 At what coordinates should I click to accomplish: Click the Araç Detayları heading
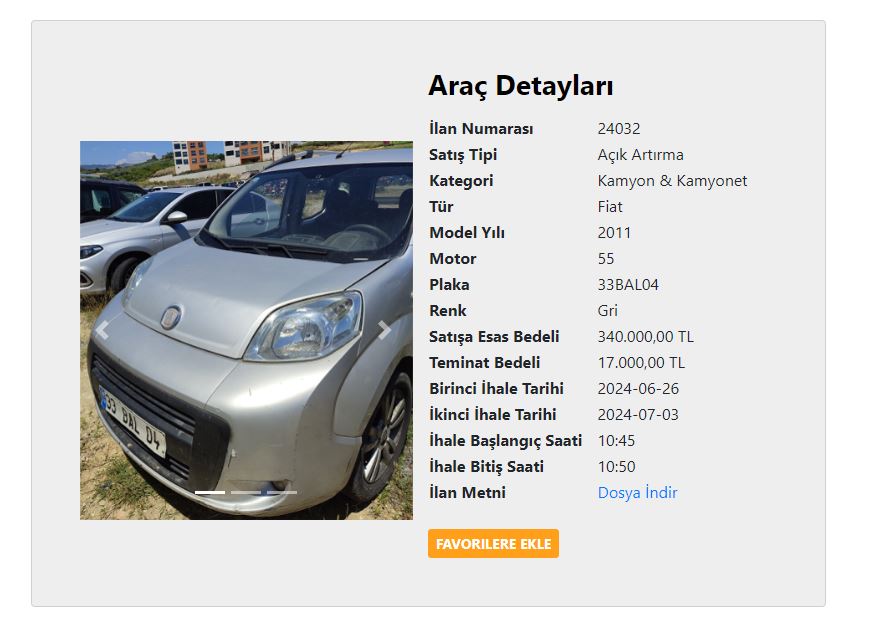(x=520, y=86)
